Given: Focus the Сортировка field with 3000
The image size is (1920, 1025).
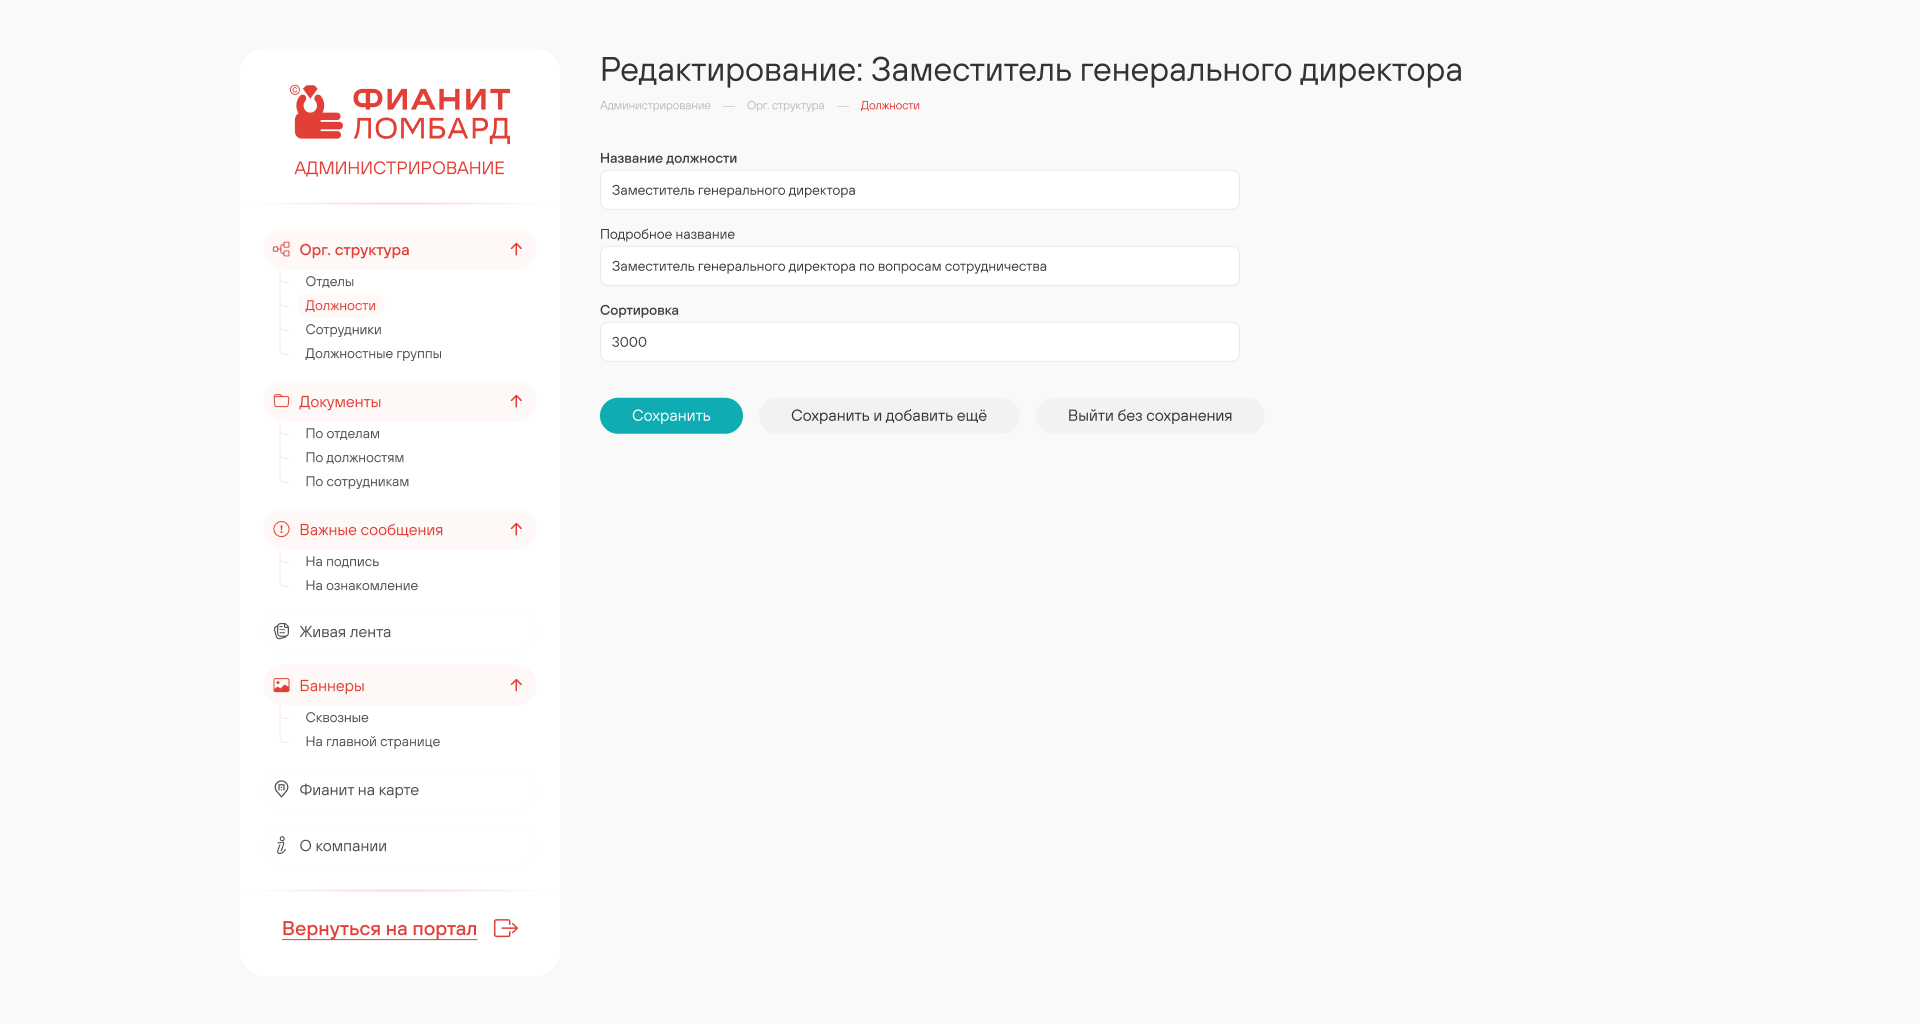Looking at the screenshot, I should [x=920, y=342].
